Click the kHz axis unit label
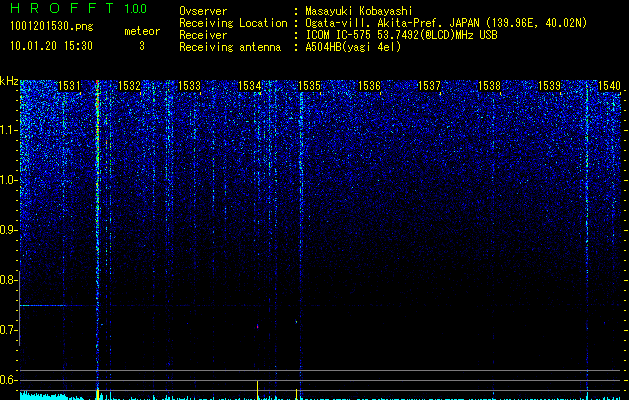The width and height of the screenshot is (629, 400). [9, 81]
